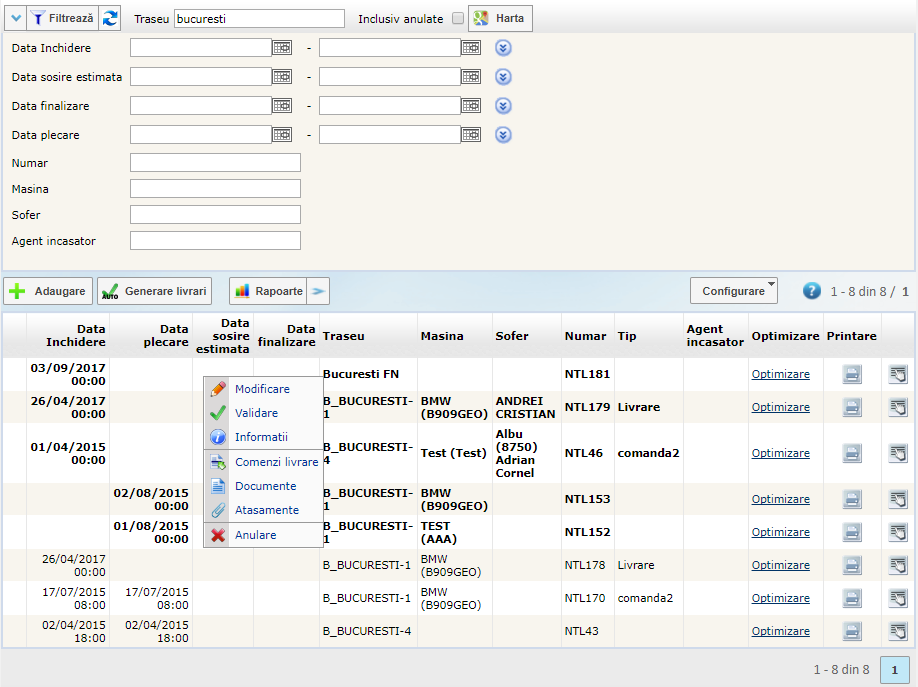Open the Harta map view
918x687 pixels.
(x=500, y=18)
